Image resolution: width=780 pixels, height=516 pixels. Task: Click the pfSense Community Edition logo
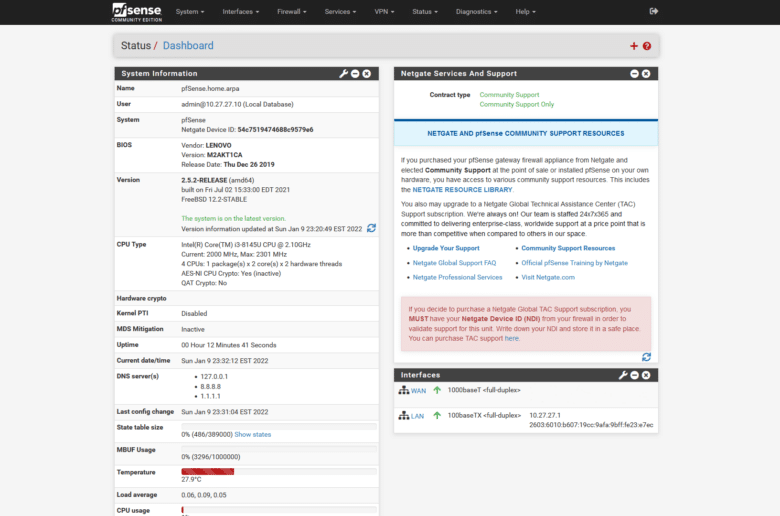point(137,12)
